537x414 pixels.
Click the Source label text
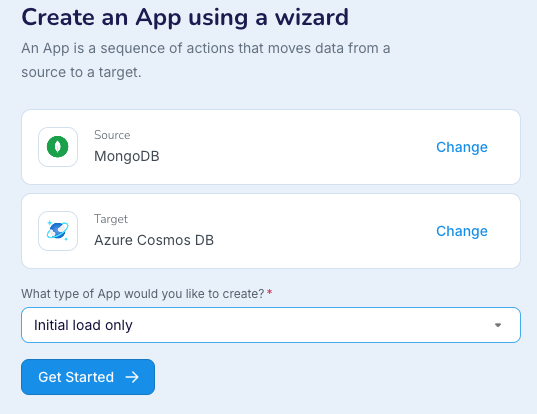112,135
